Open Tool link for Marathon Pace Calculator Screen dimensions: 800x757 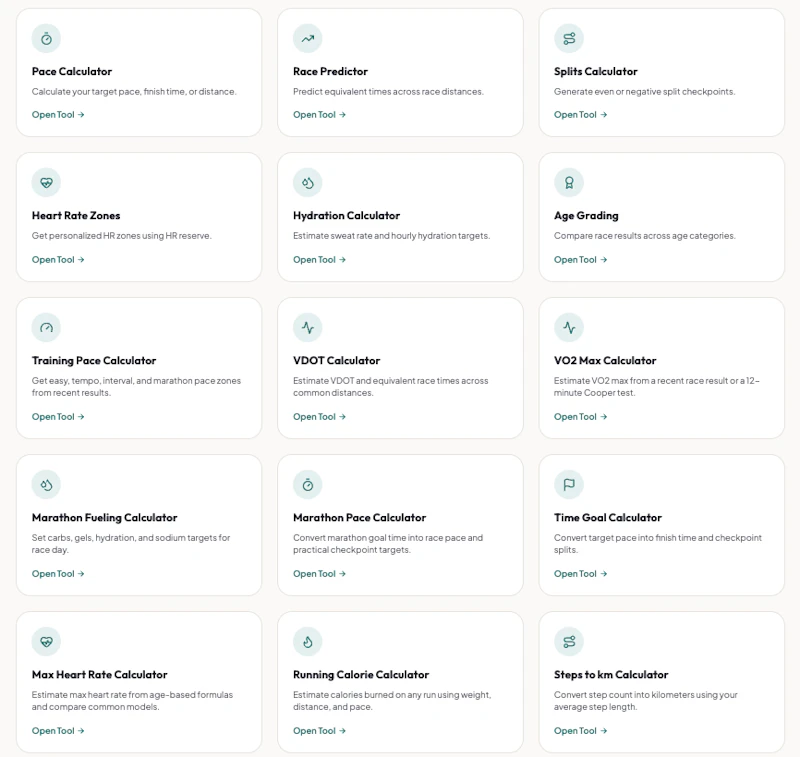tap(319, 574)
